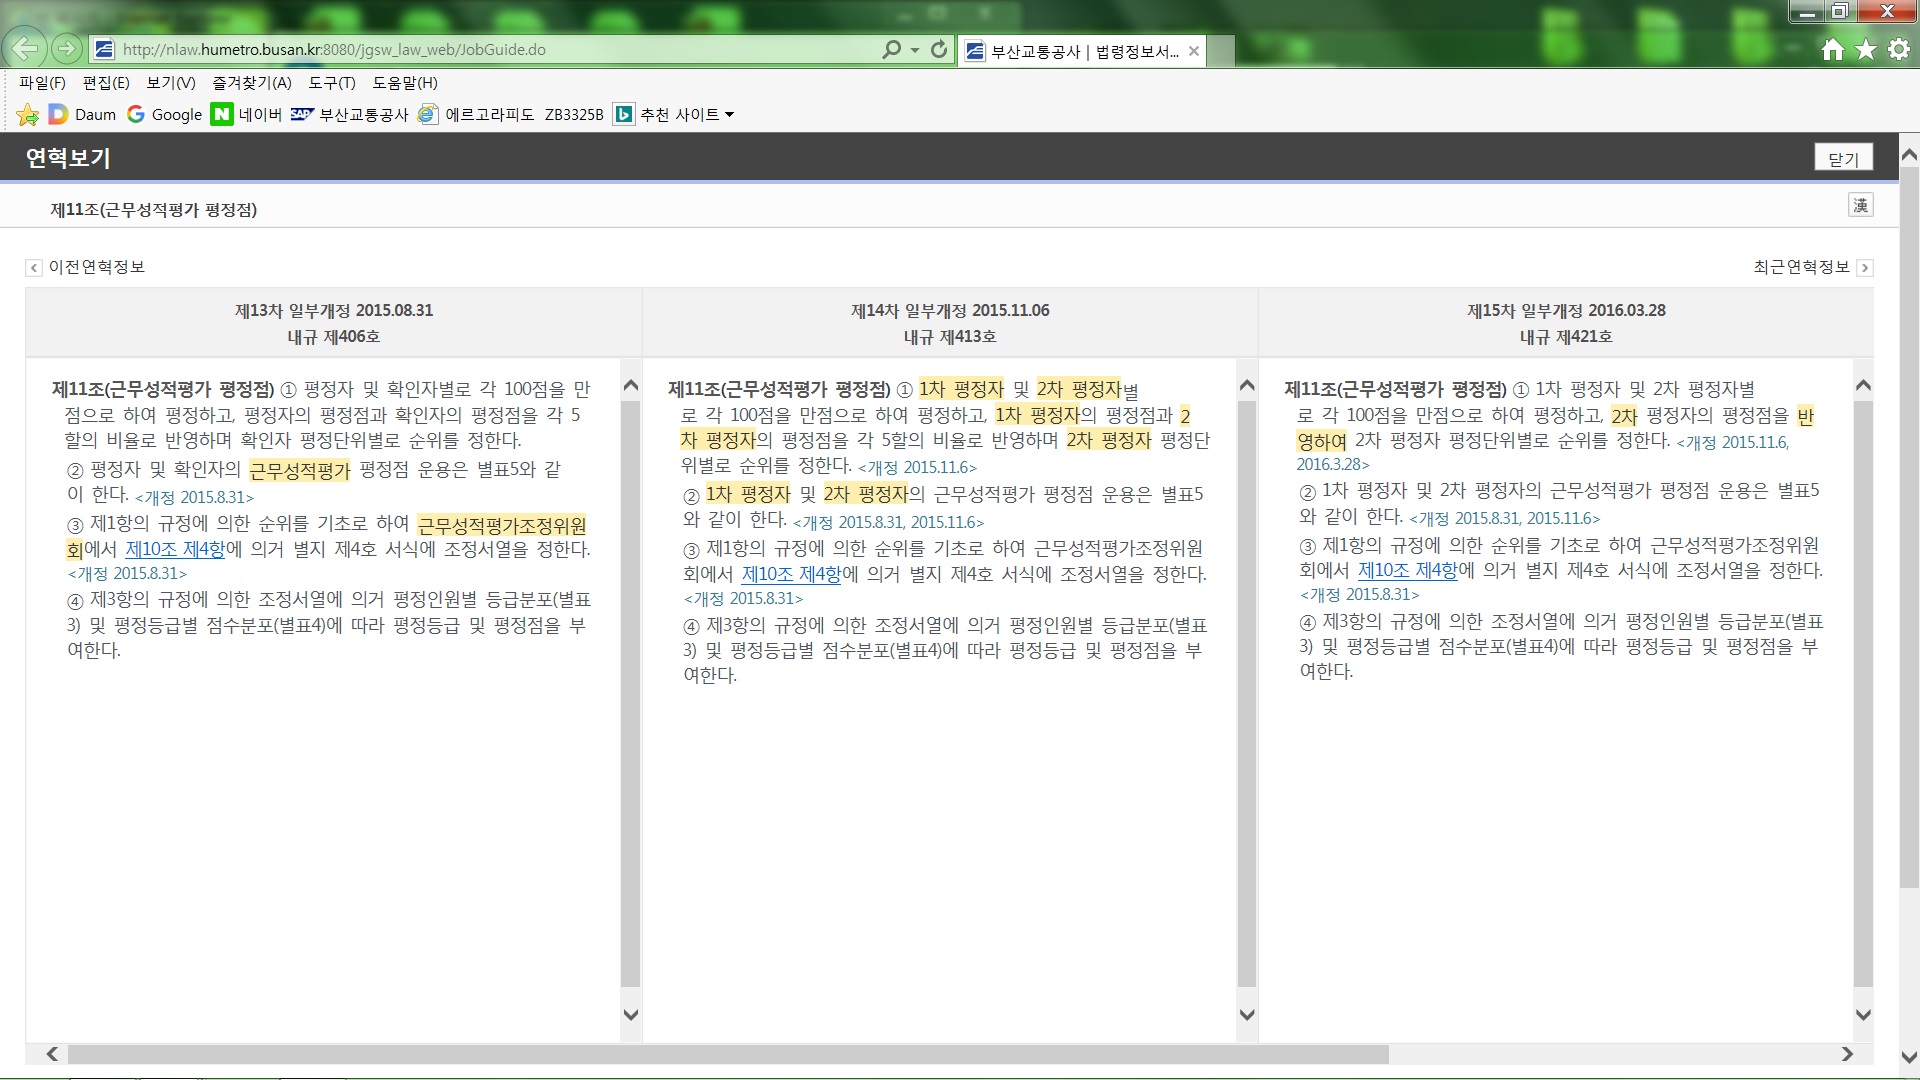Open the browser Tools gear icon
The image size is (1920, 1080).
[1899, 50]
